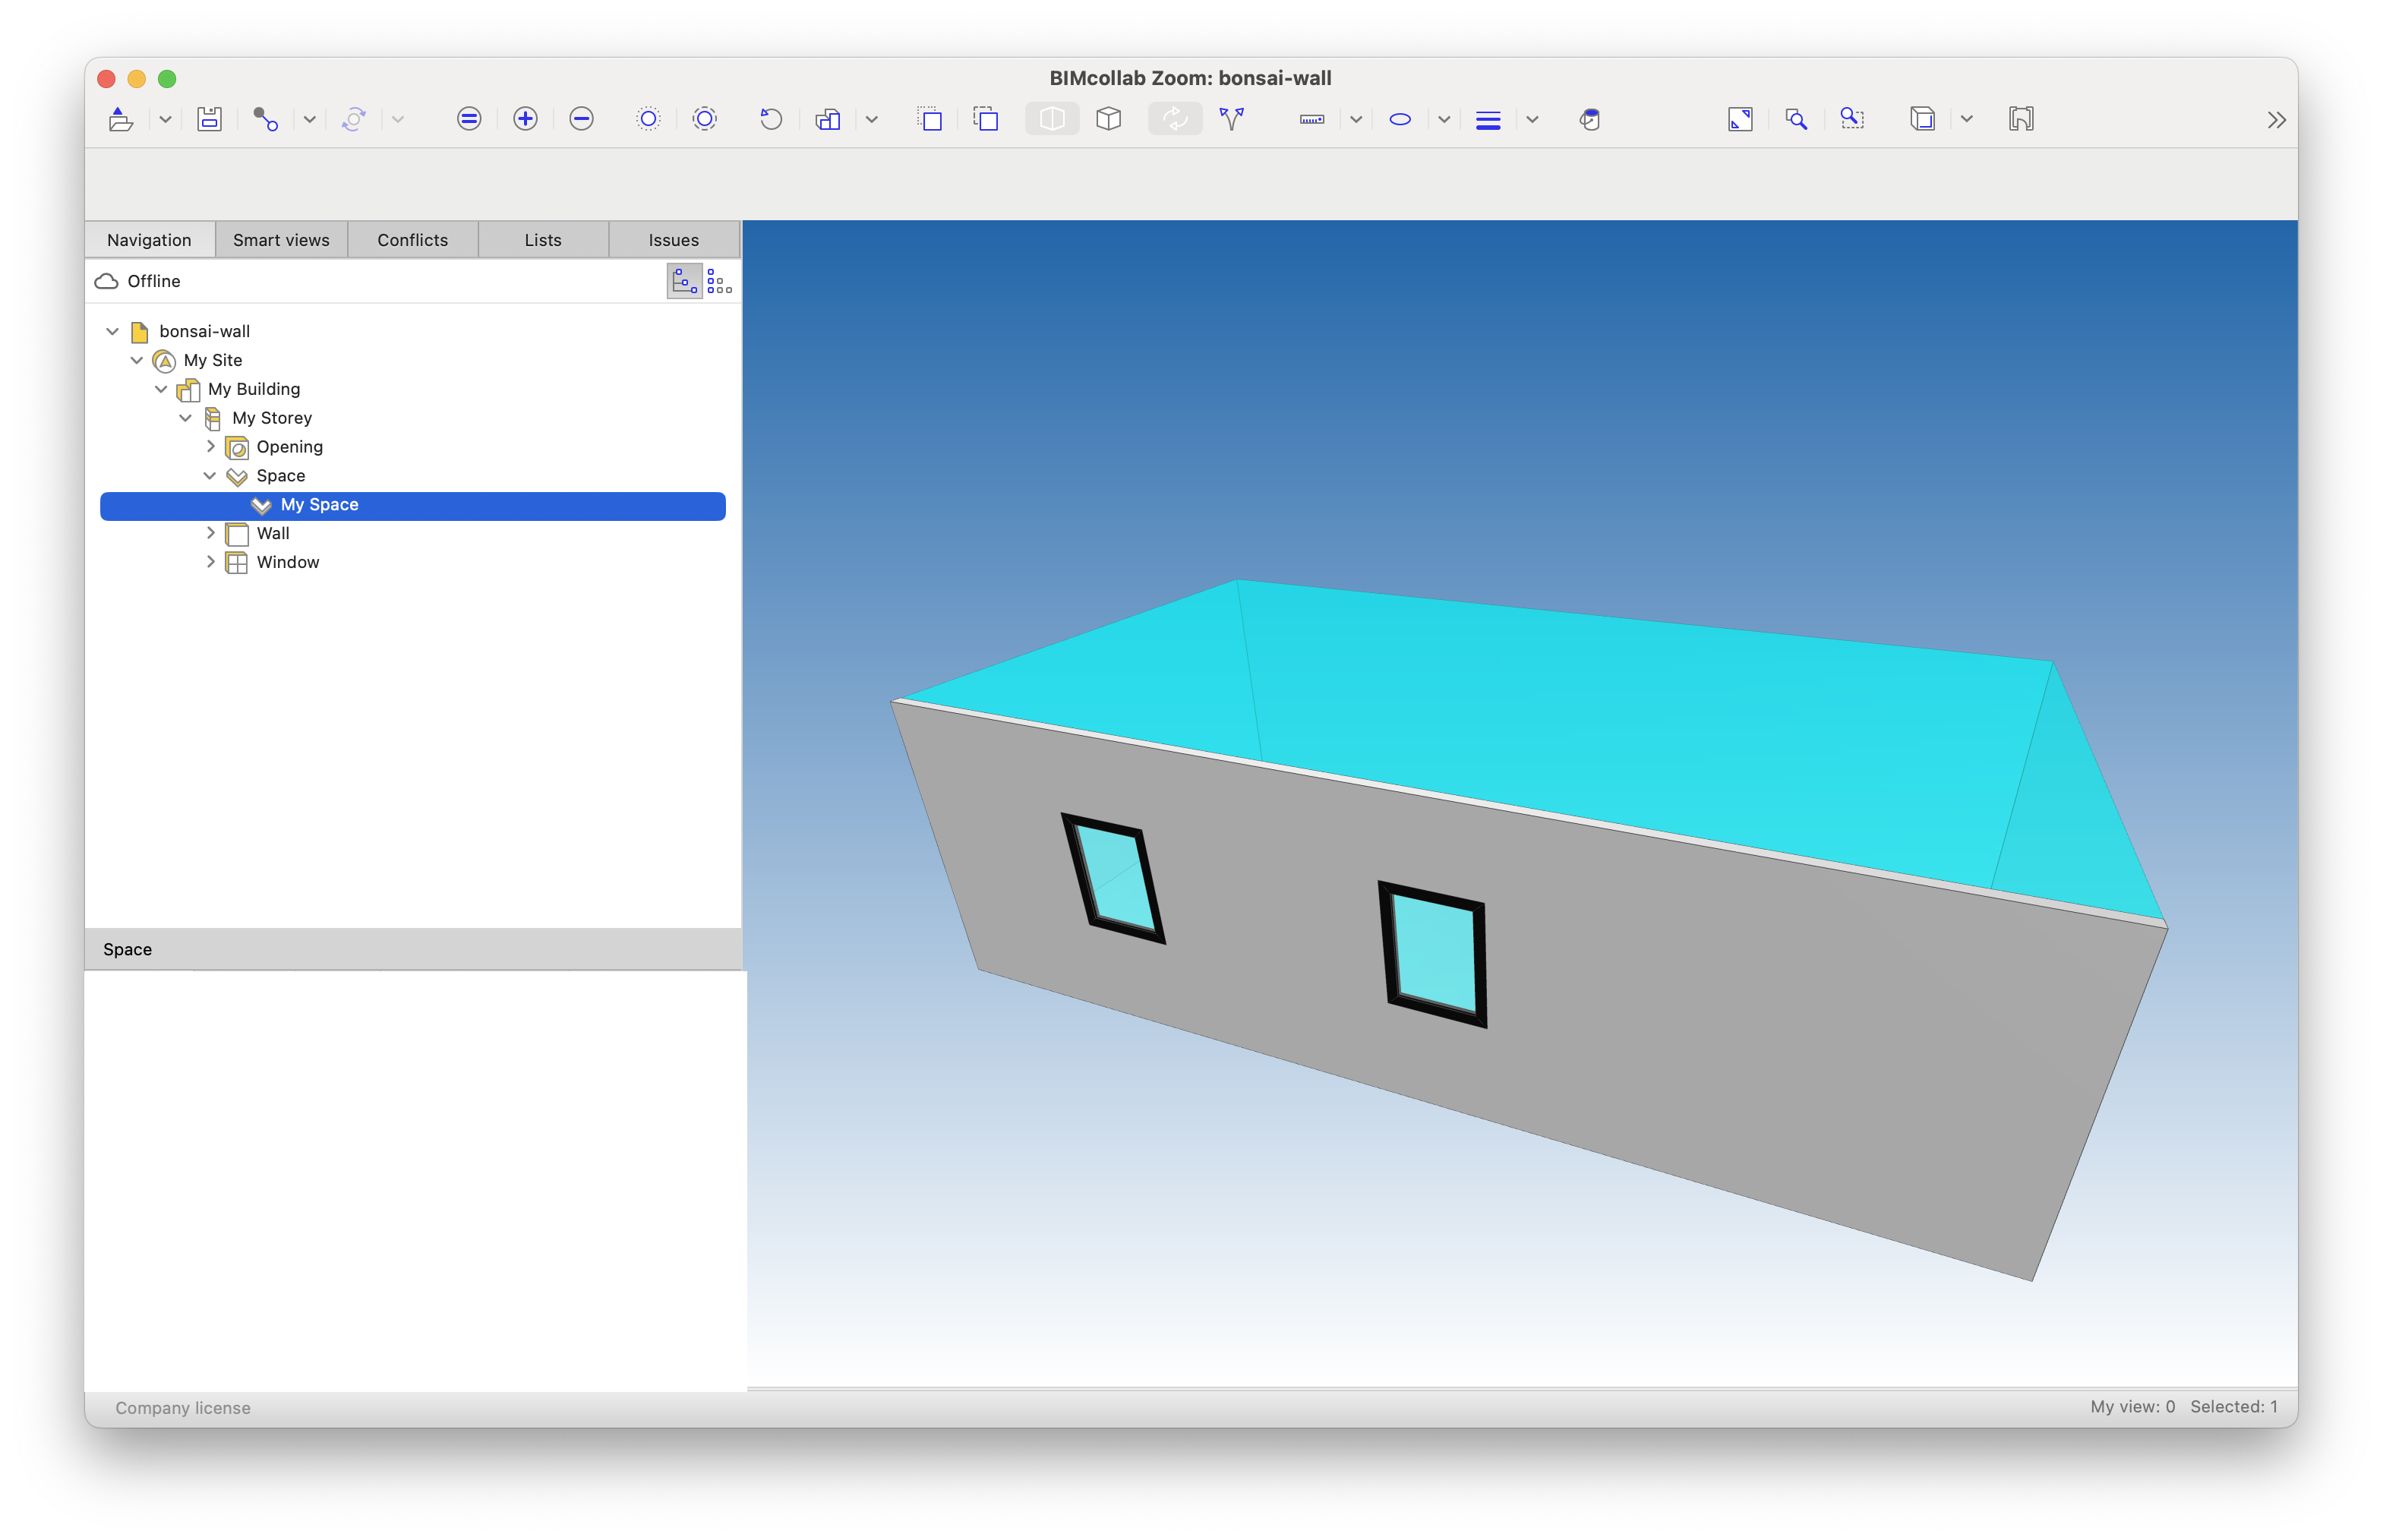Viewport: 2383px width, 1540px height.
Task: Show hidden toolbar items with double chevron
Action: coord(2276,120)
